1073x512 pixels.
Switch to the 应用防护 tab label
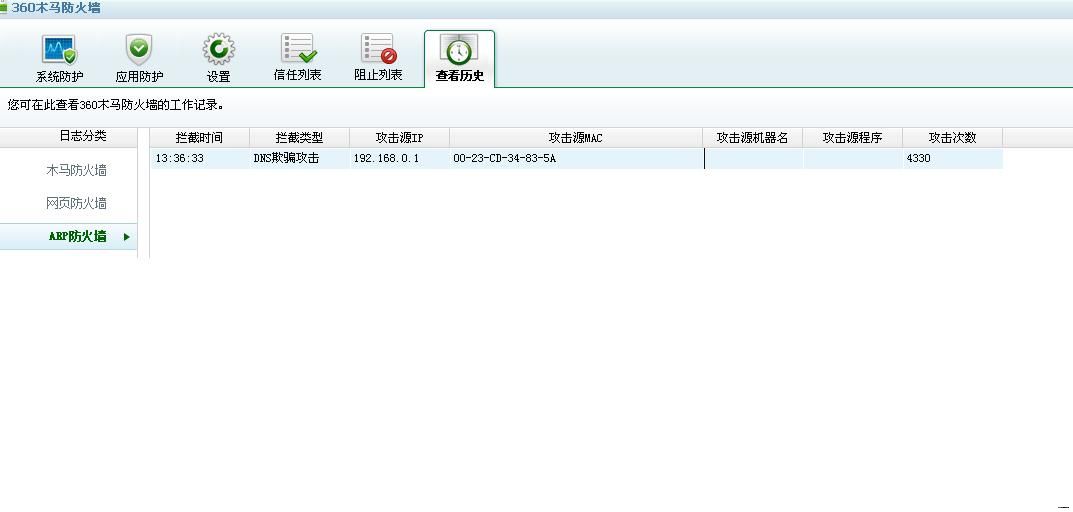[x=140, y=77]
